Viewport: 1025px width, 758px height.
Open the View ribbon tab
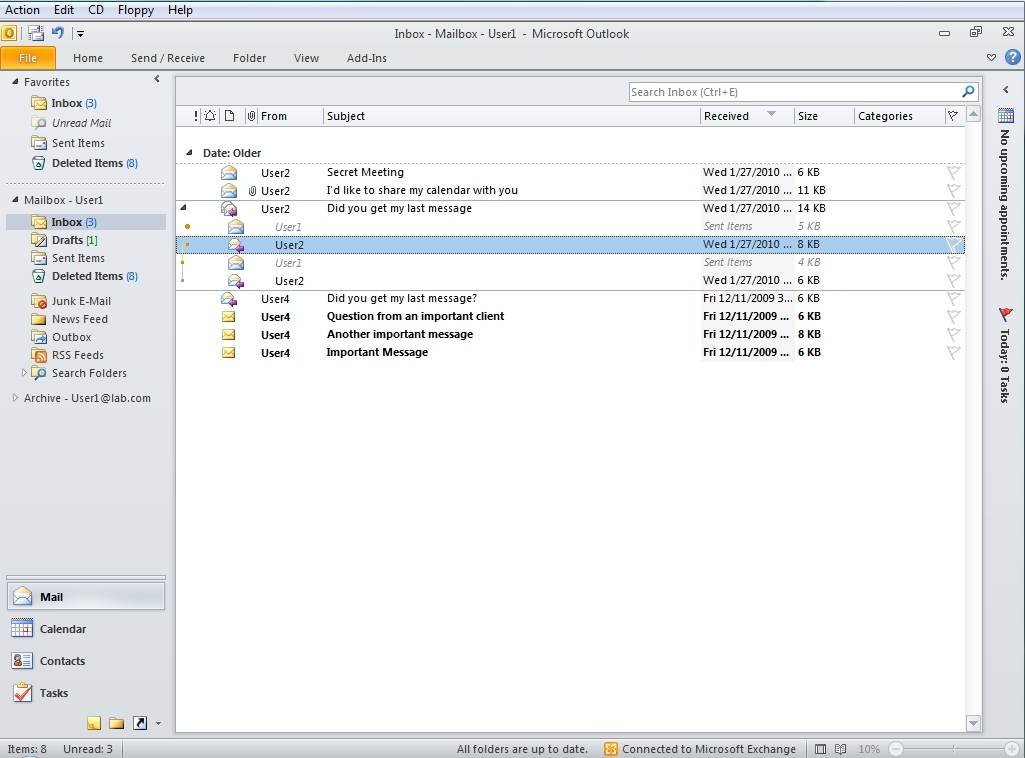click(x=306, y=58)
